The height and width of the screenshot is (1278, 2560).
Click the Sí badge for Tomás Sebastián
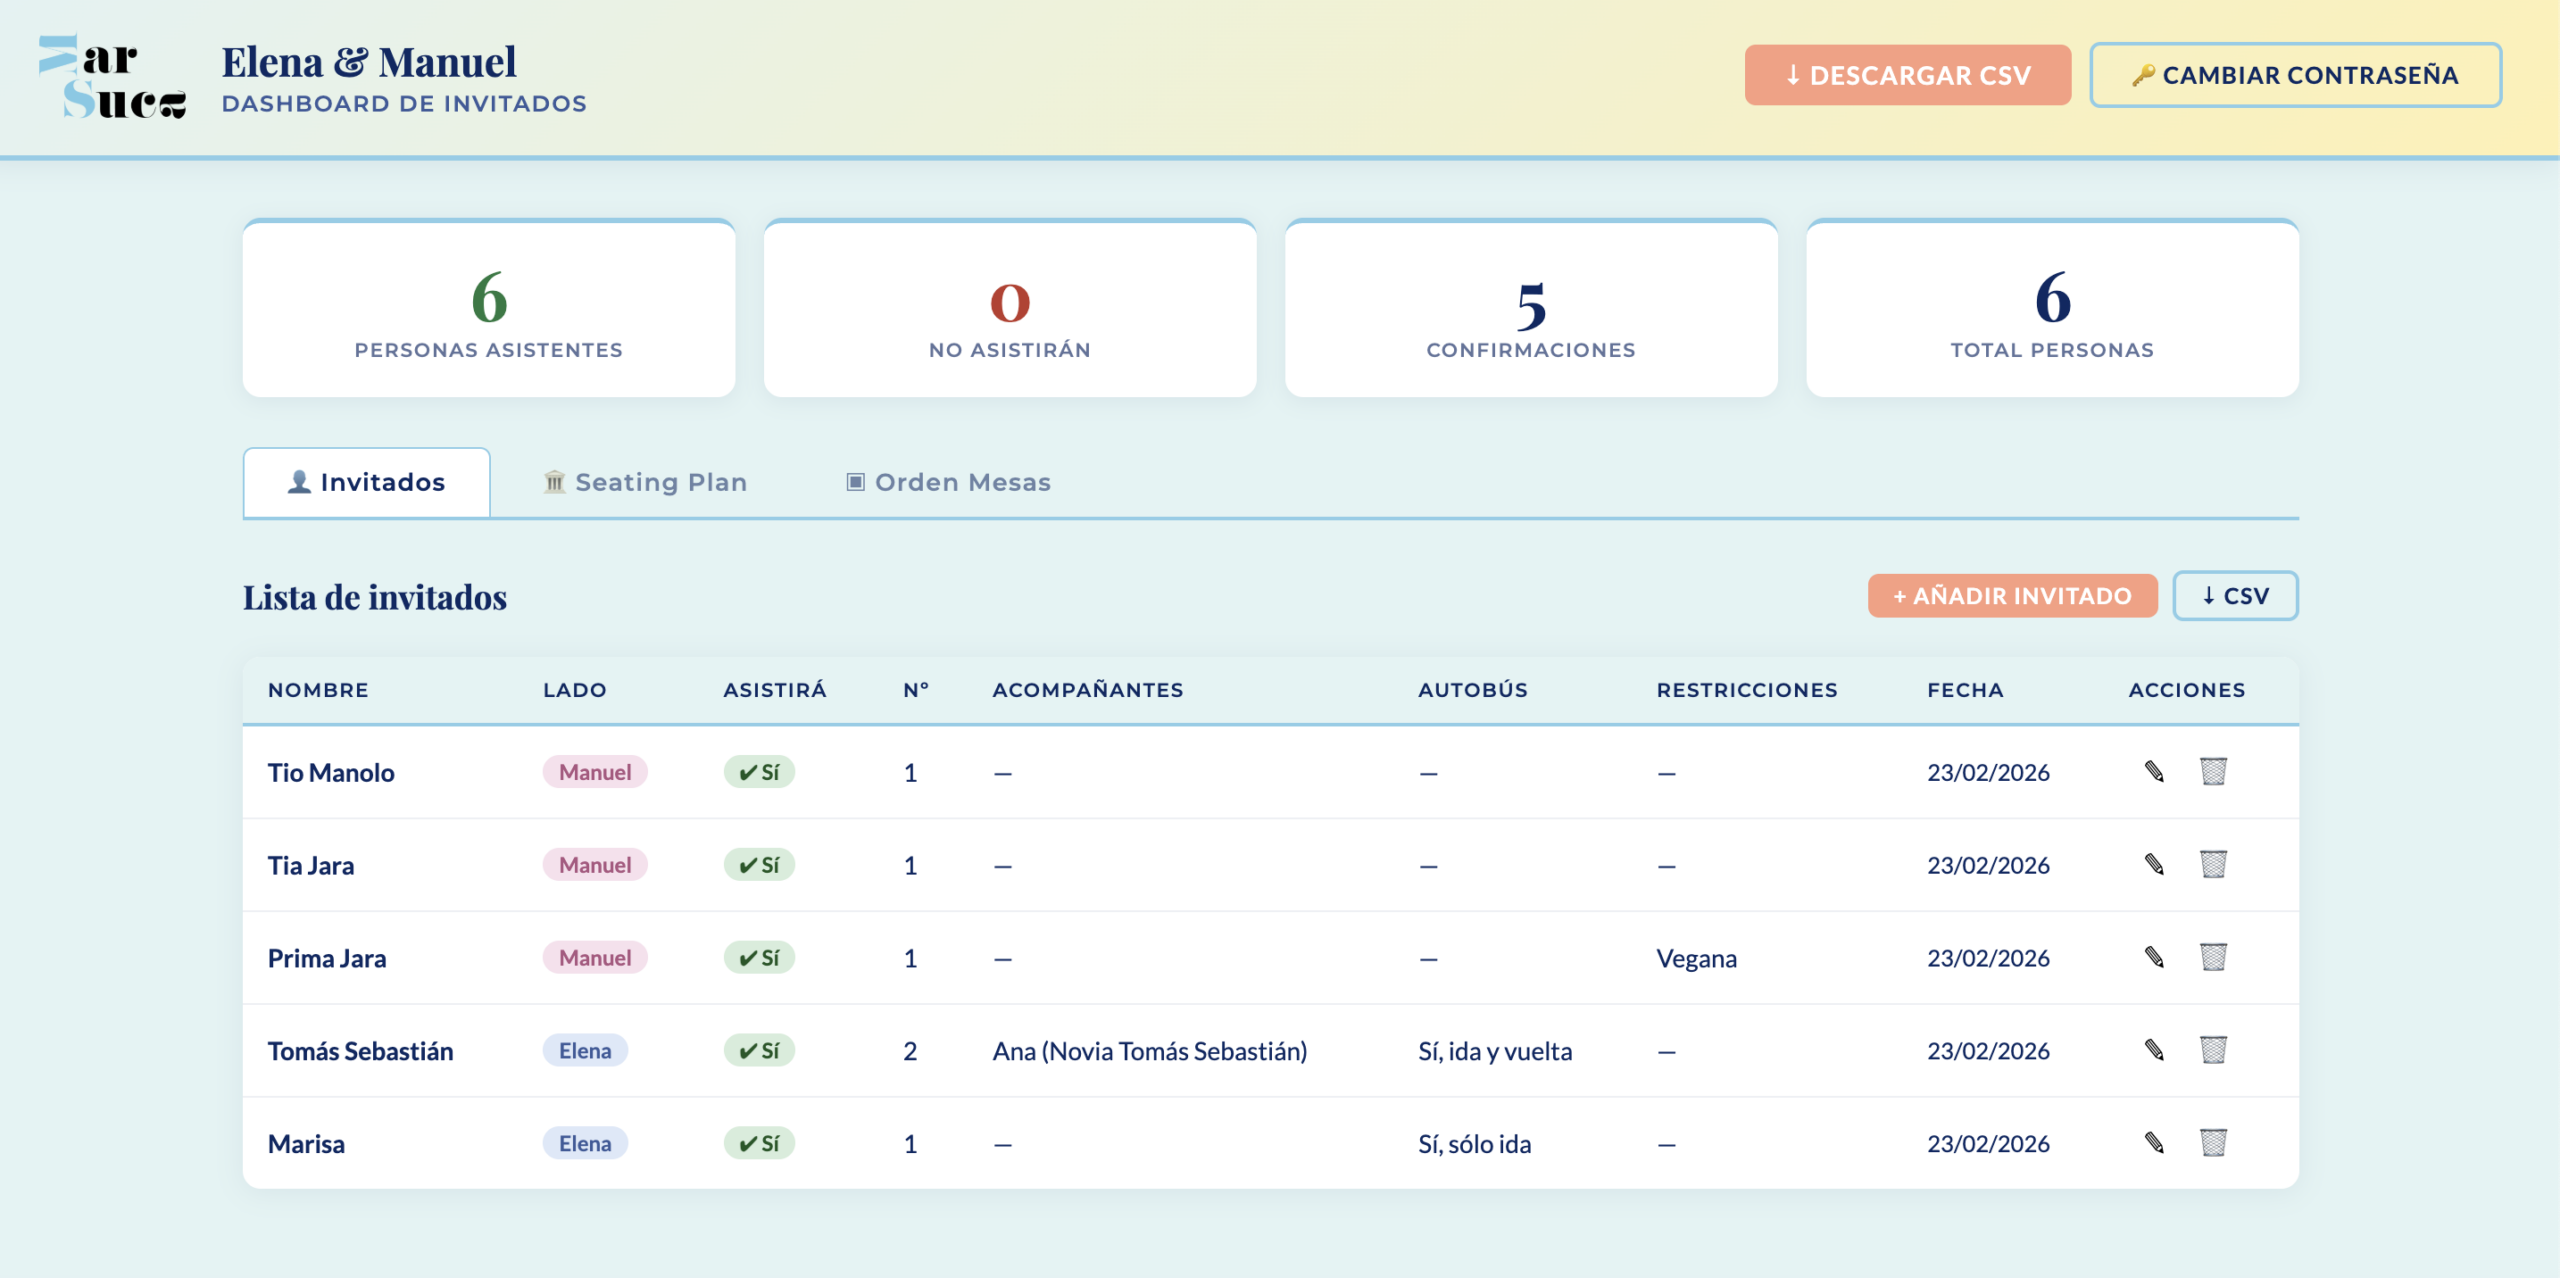[759, 1051]
